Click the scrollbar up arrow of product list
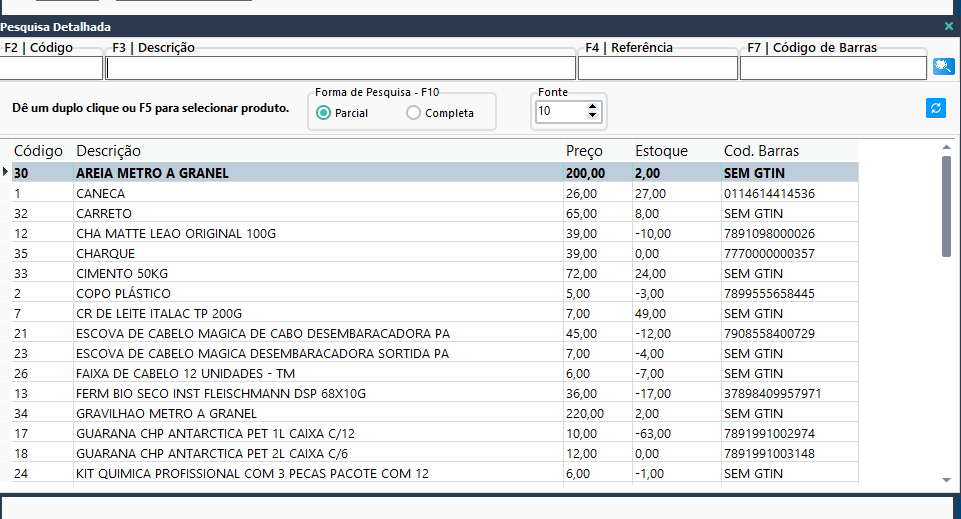 coord(946,147)
